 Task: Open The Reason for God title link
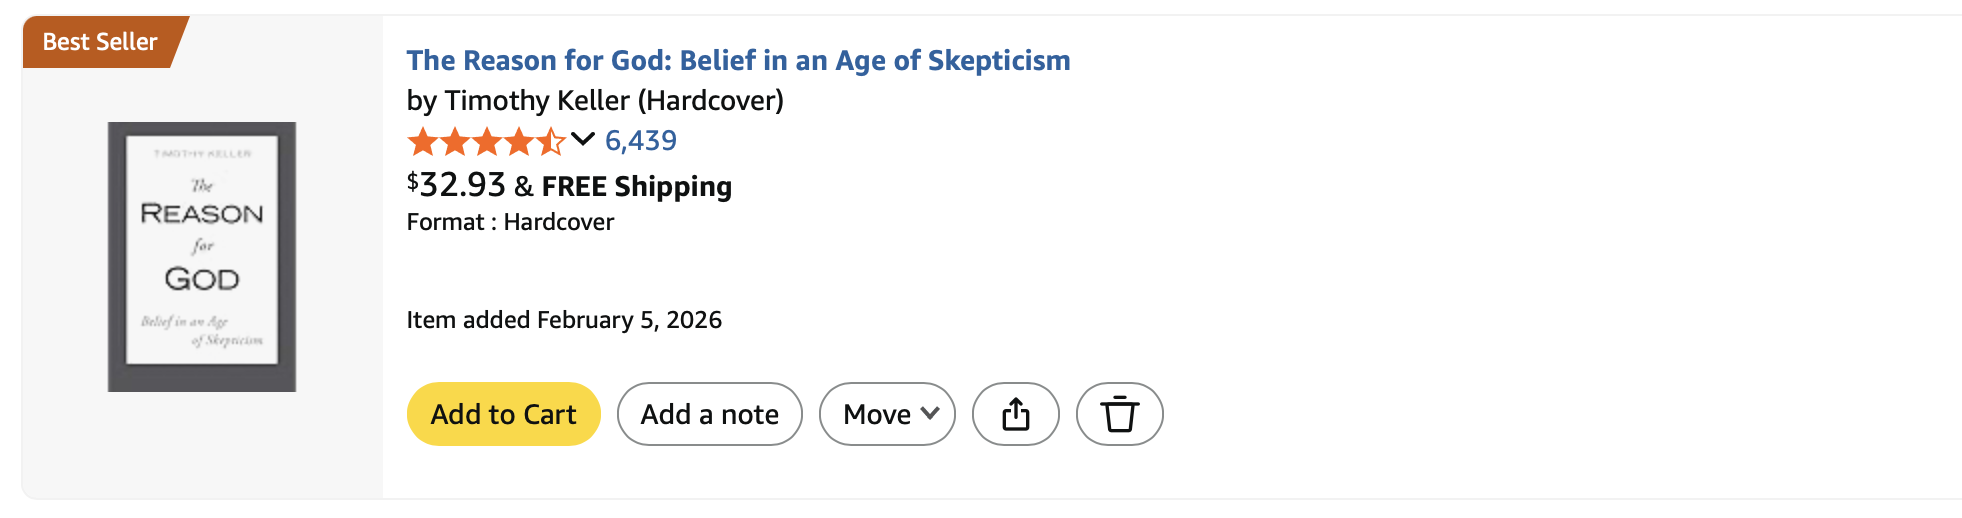coord(738,61)
